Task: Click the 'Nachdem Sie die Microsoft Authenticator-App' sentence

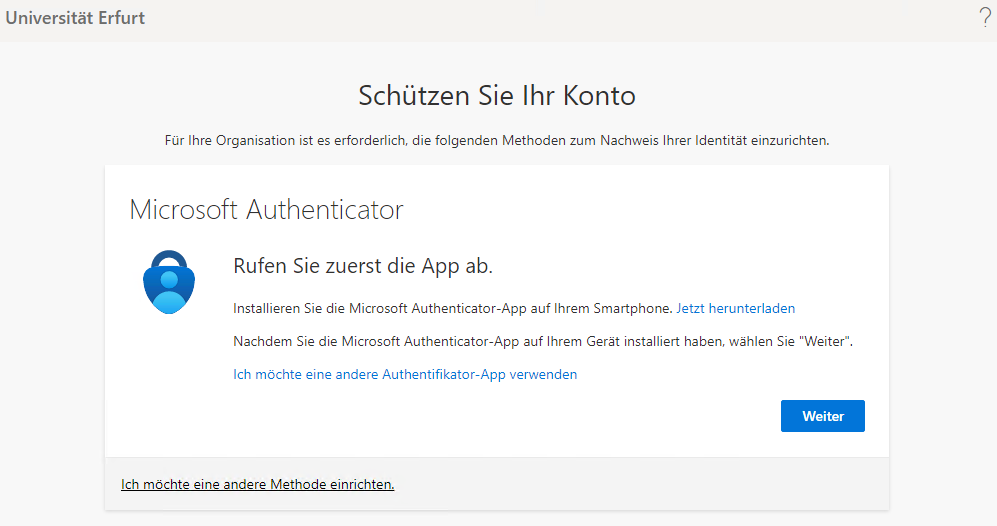Action: tap(500, 341)
